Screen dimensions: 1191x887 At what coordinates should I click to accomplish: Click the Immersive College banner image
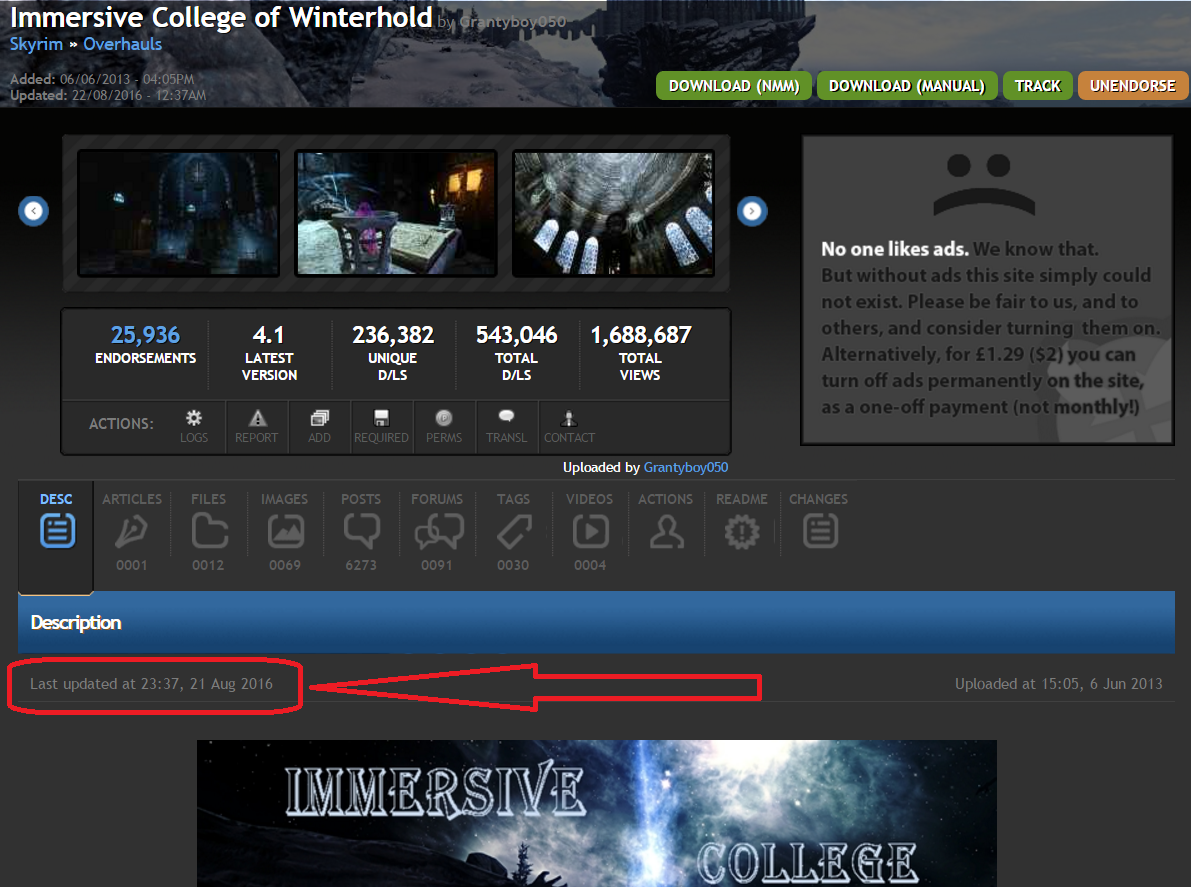click(597, 813)
